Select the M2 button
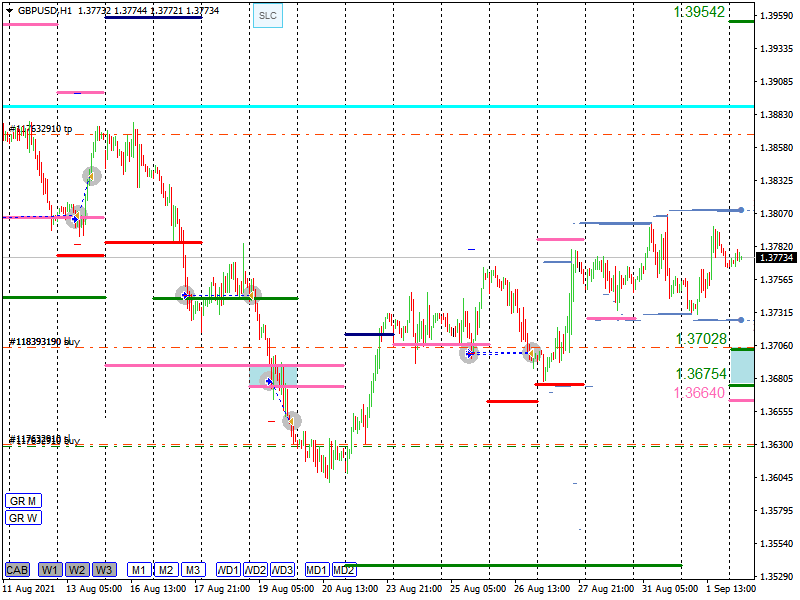 point(166,570)
